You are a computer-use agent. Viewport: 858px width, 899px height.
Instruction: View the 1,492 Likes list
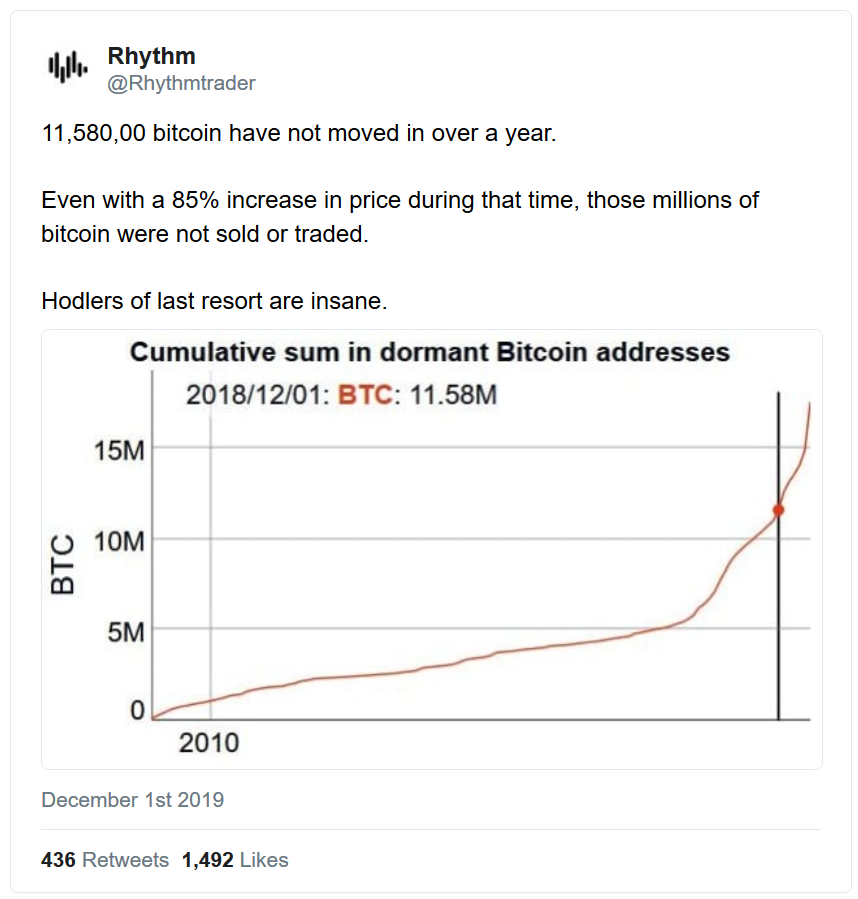point(235,860)
